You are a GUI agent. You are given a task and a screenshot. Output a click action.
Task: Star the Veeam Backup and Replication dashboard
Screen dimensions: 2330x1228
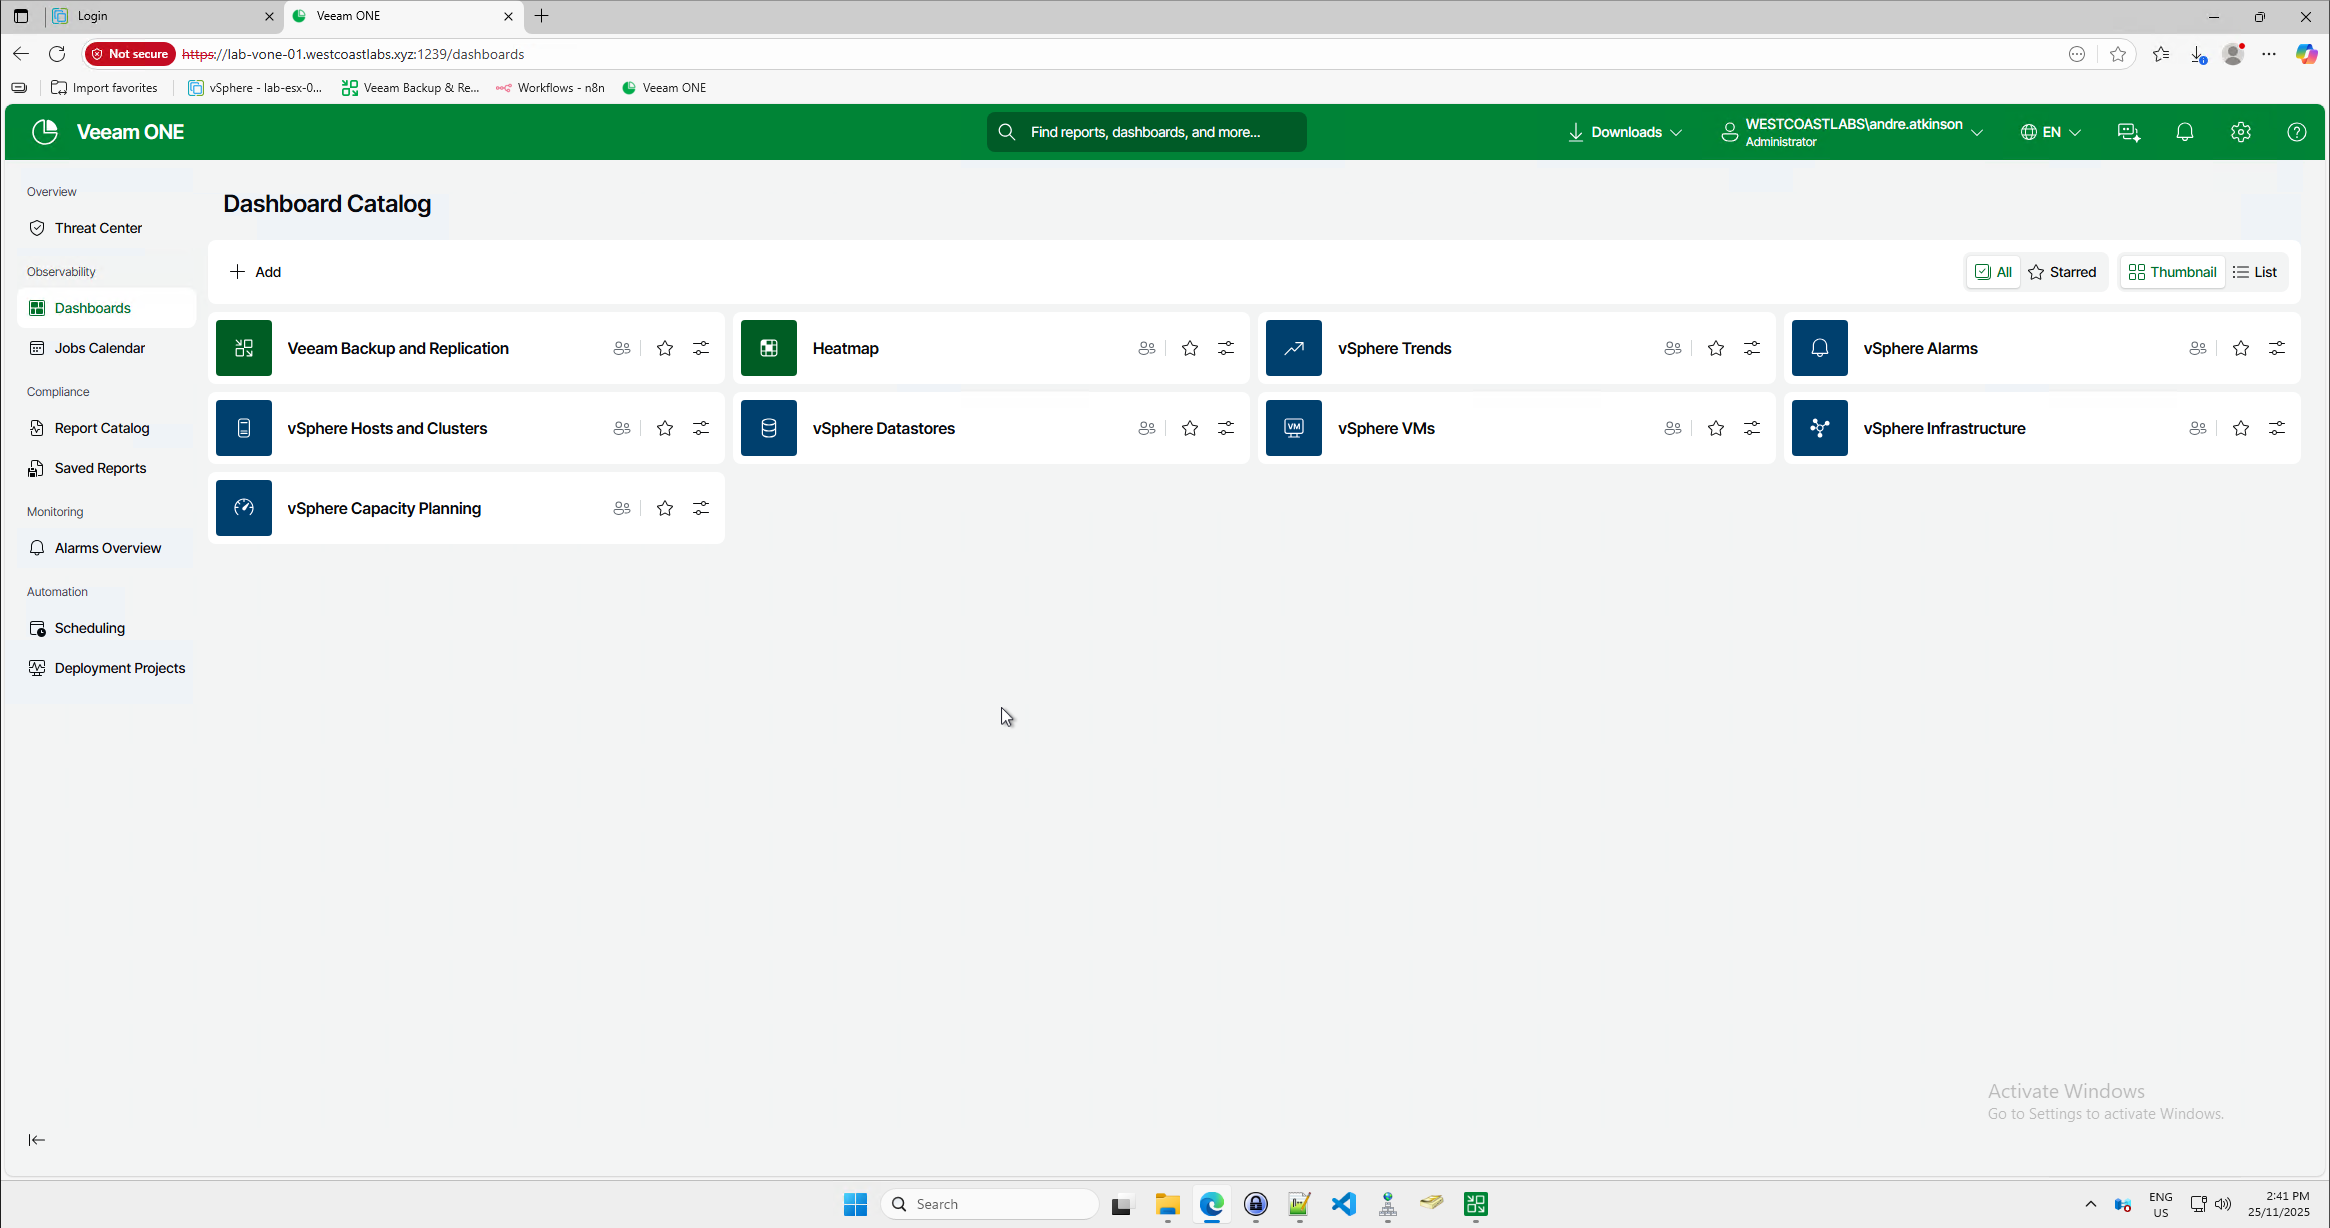(x=665, y=348)
